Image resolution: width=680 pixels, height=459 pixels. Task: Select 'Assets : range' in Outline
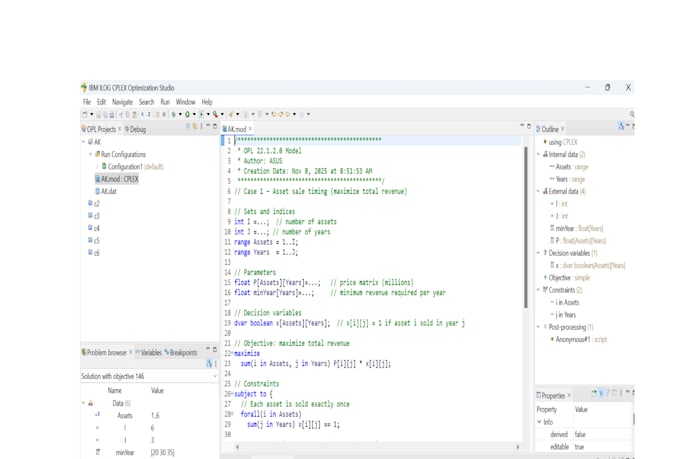[x=569, y=167]
